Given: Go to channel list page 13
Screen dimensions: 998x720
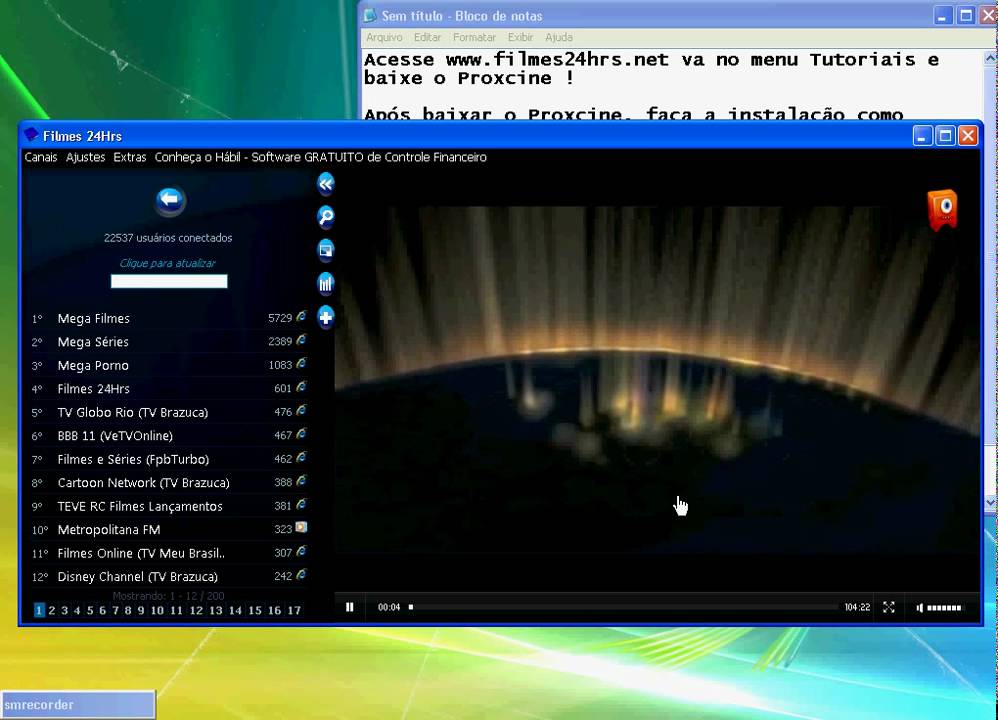Looking at the screenshot, I should pyautogui.click(x=216, y=611).
